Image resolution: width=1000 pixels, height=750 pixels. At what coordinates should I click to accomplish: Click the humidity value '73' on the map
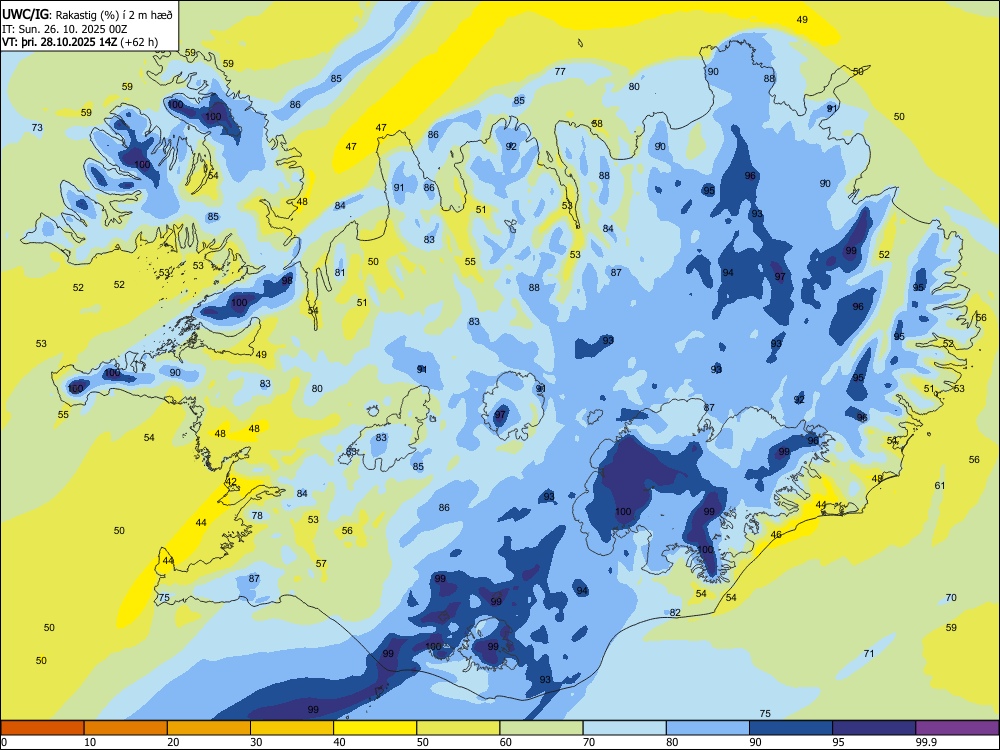(x=38, y=128)
